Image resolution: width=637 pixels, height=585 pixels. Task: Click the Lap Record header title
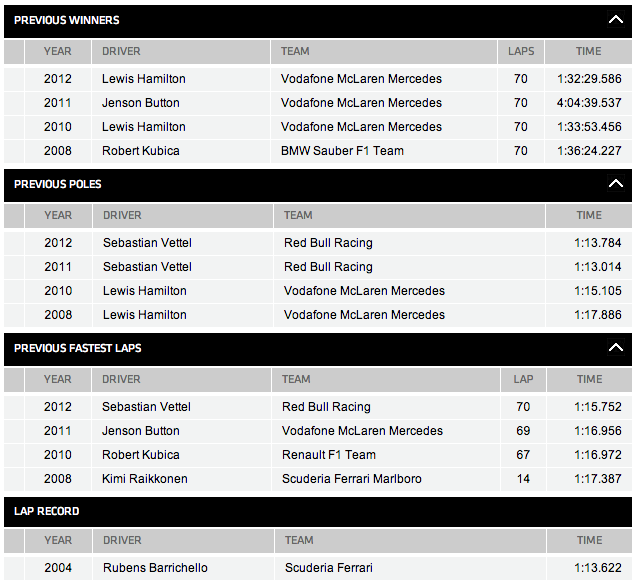(47, 511)
